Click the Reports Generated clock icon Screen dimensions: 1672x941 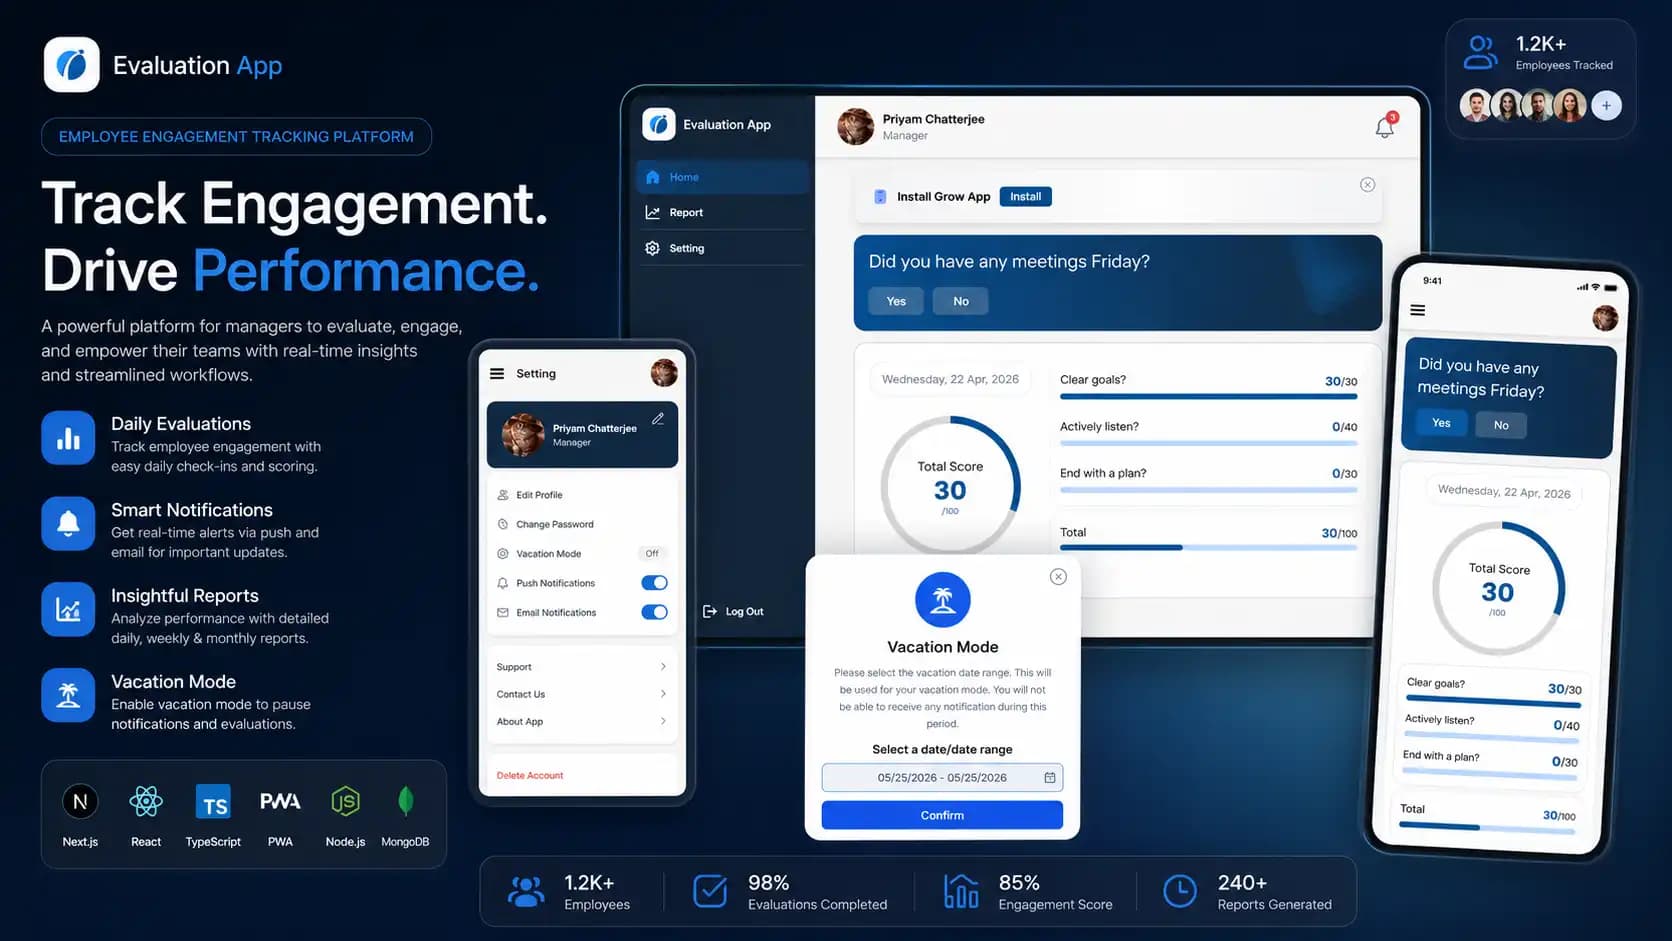(1180, 890)
